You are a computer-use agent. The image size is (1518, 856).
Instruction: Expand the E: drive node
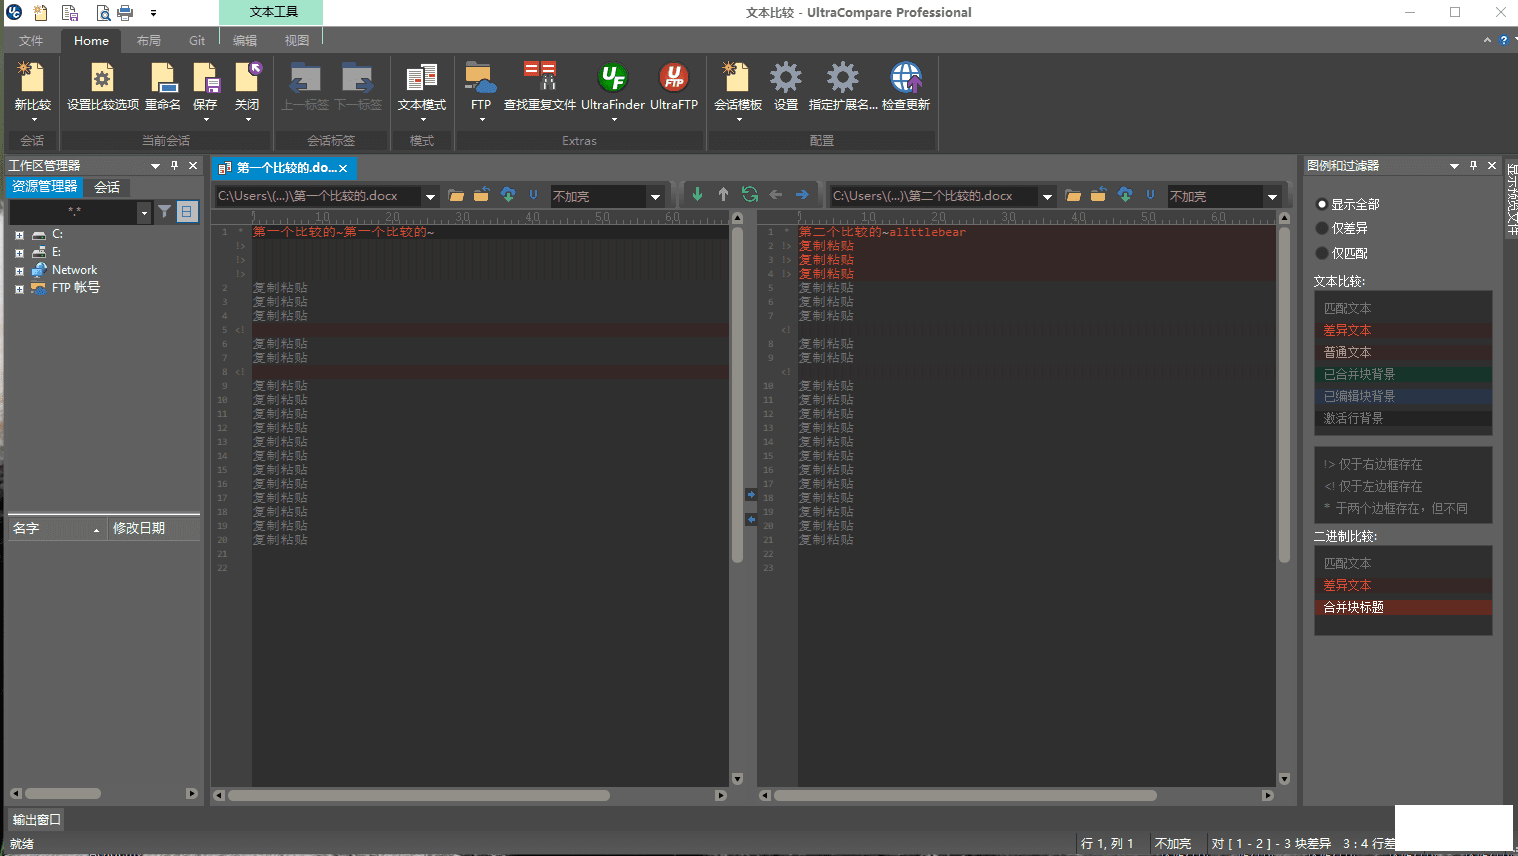pos(19,253)
